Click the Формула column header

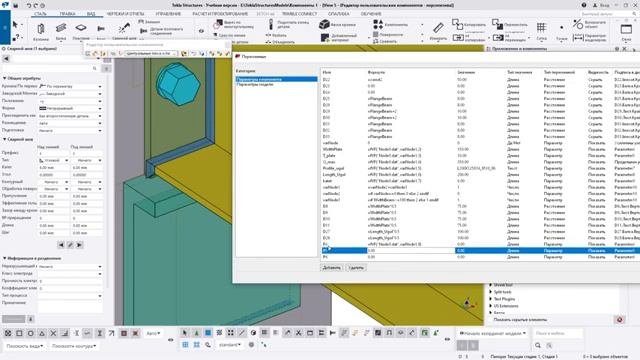pos(376,72)
